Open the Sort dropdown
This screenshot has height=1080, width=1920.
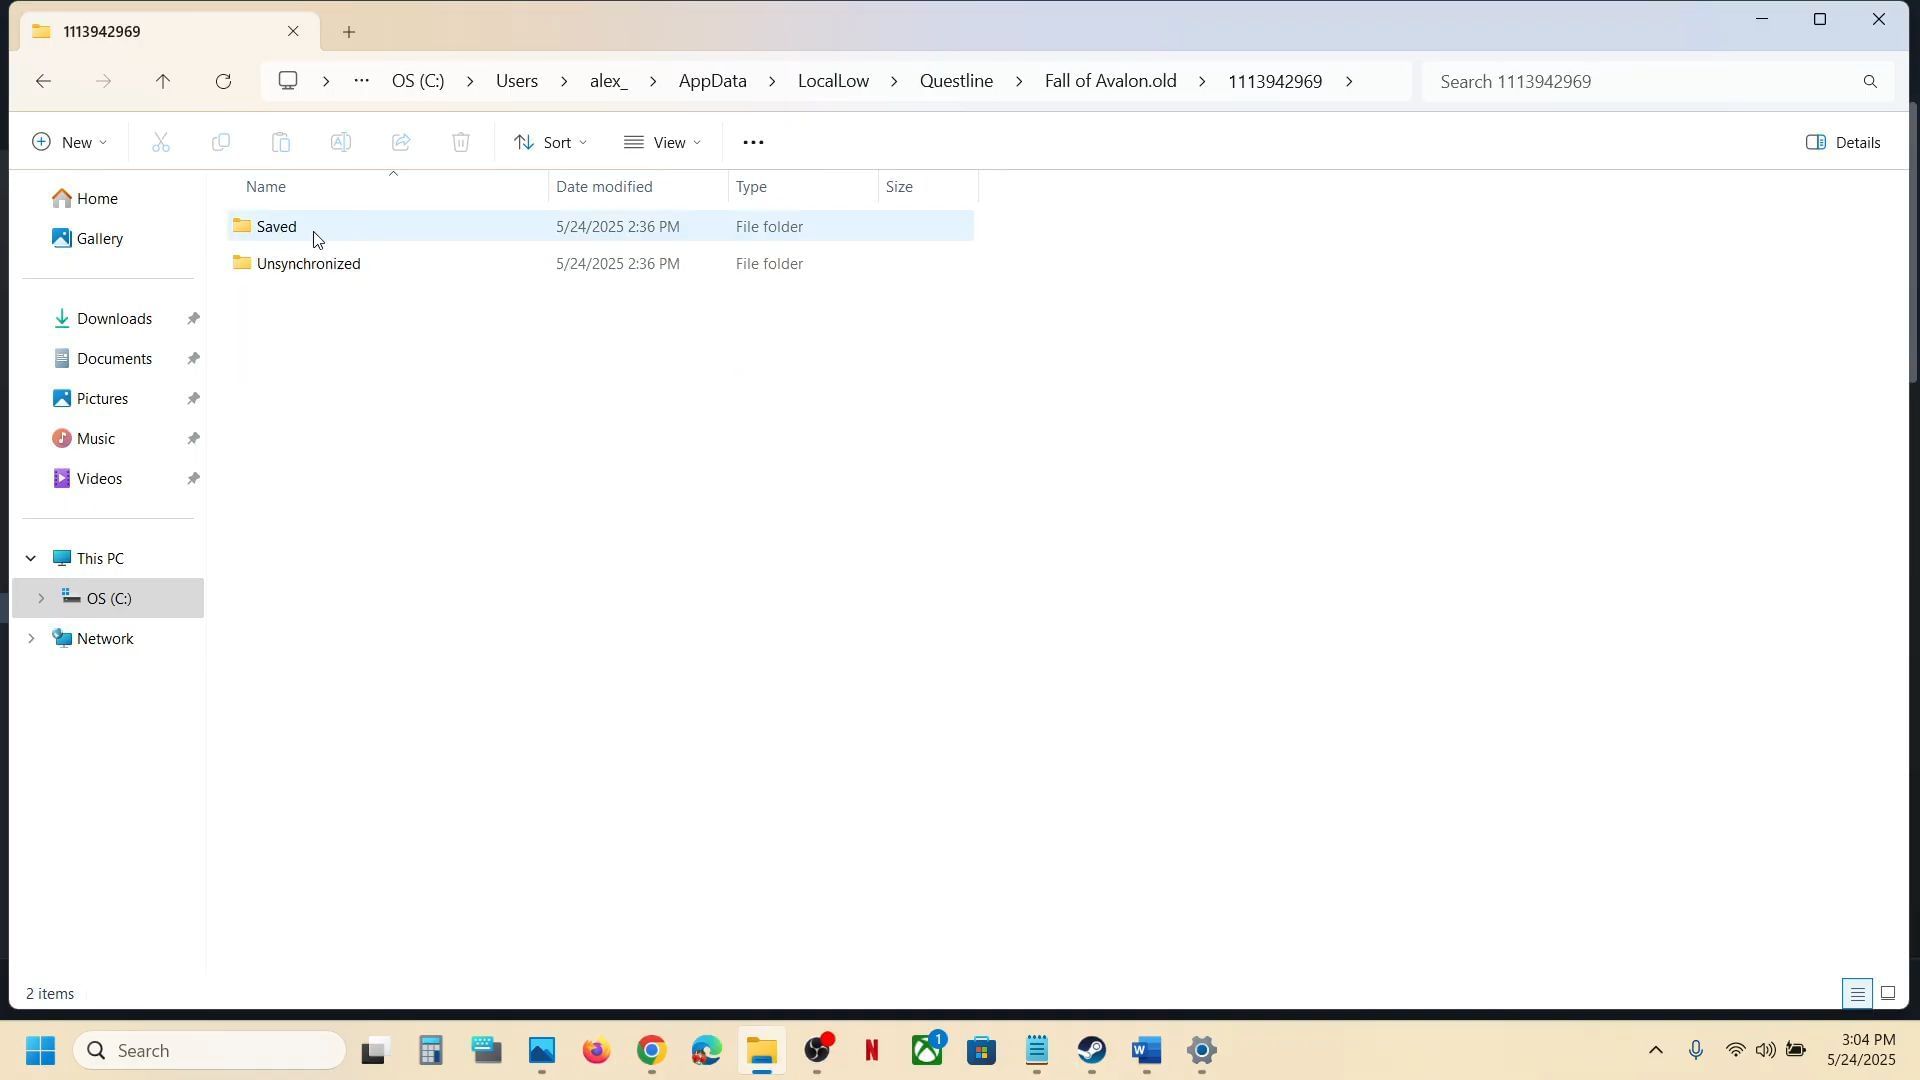tap(550, 142)
